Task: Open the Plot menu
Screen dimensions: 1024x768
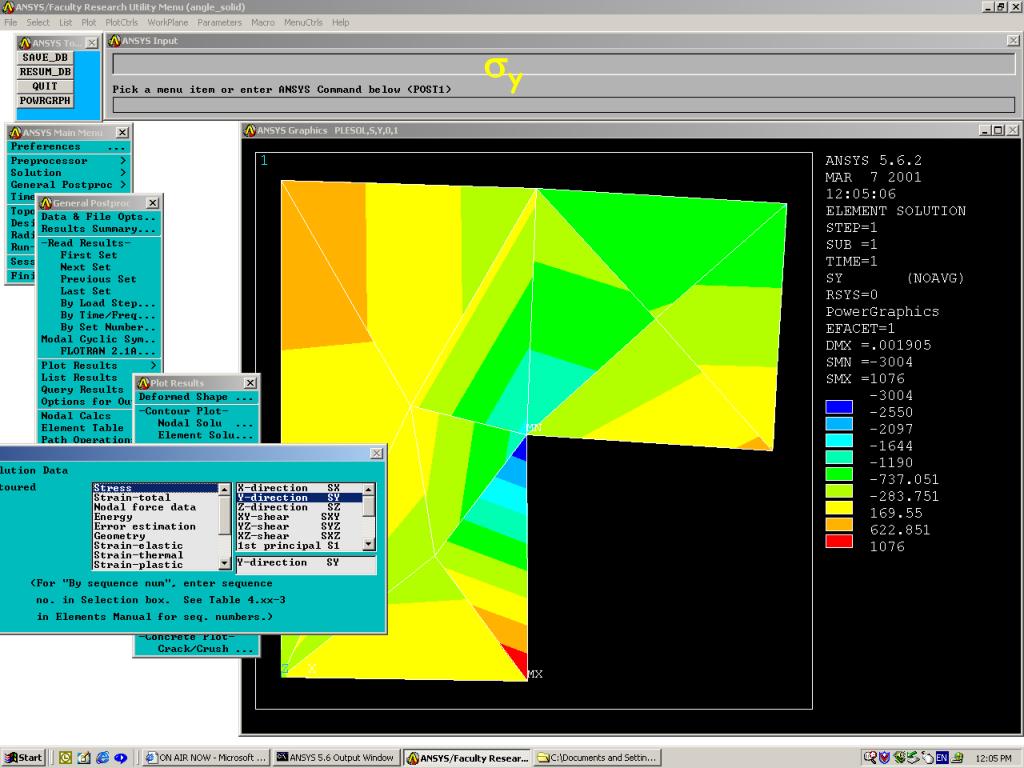Action: tap(89, 22)
